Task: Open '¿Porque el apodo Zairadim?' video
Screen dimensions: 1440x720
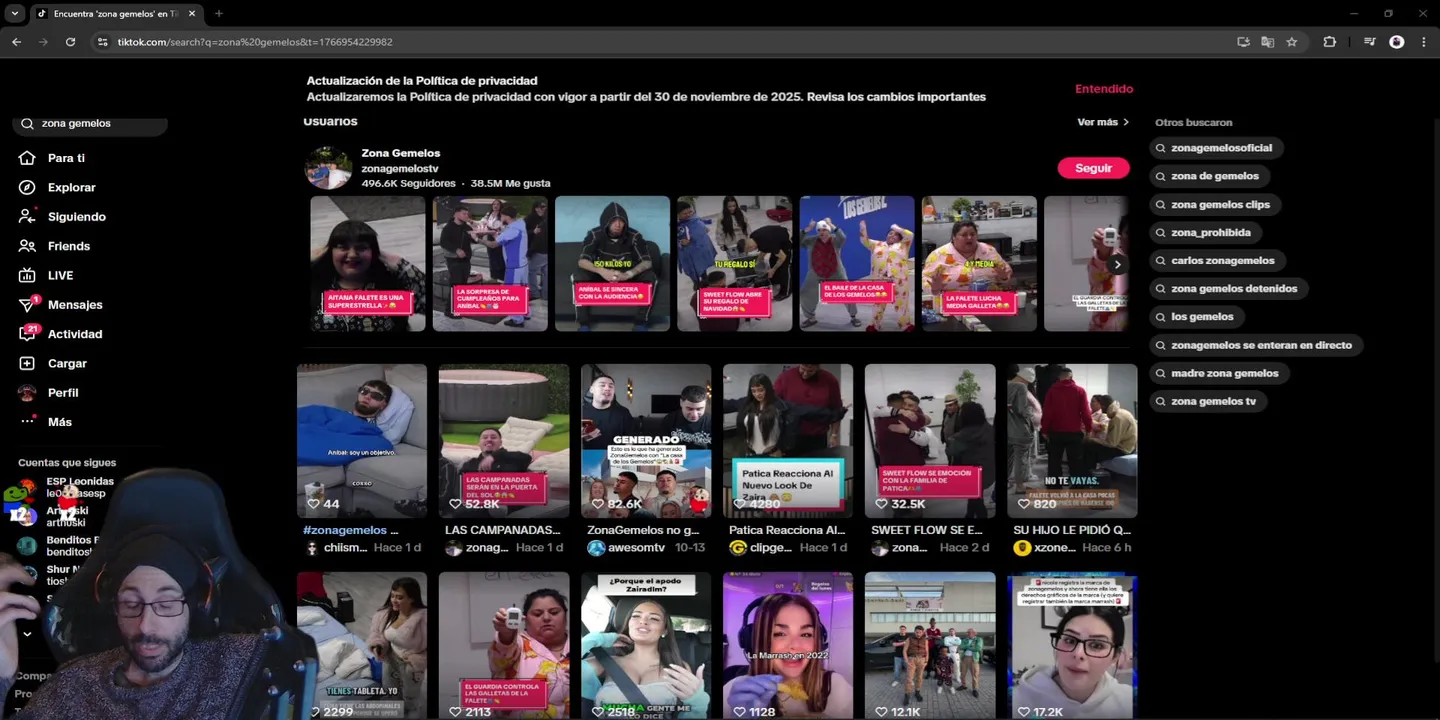Action: (646, 646)
